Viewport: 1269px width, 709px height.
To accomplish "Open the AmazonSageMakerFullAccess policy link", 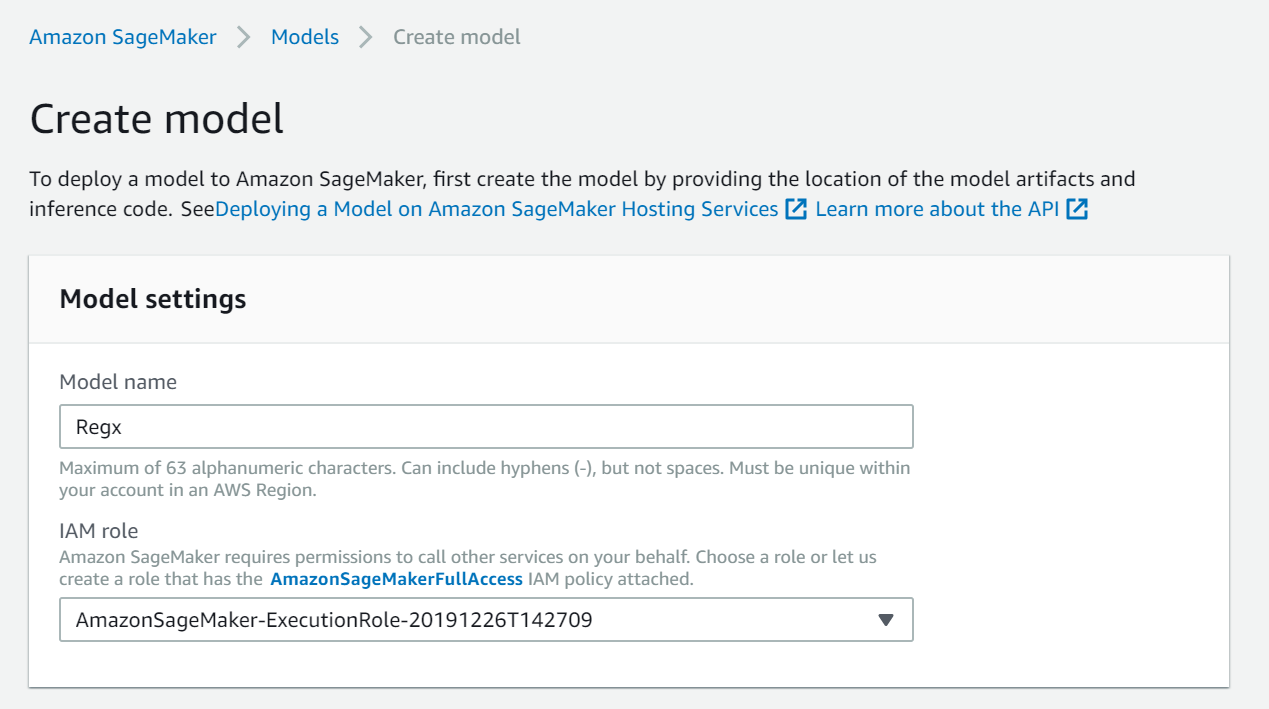I will point(396,579).
